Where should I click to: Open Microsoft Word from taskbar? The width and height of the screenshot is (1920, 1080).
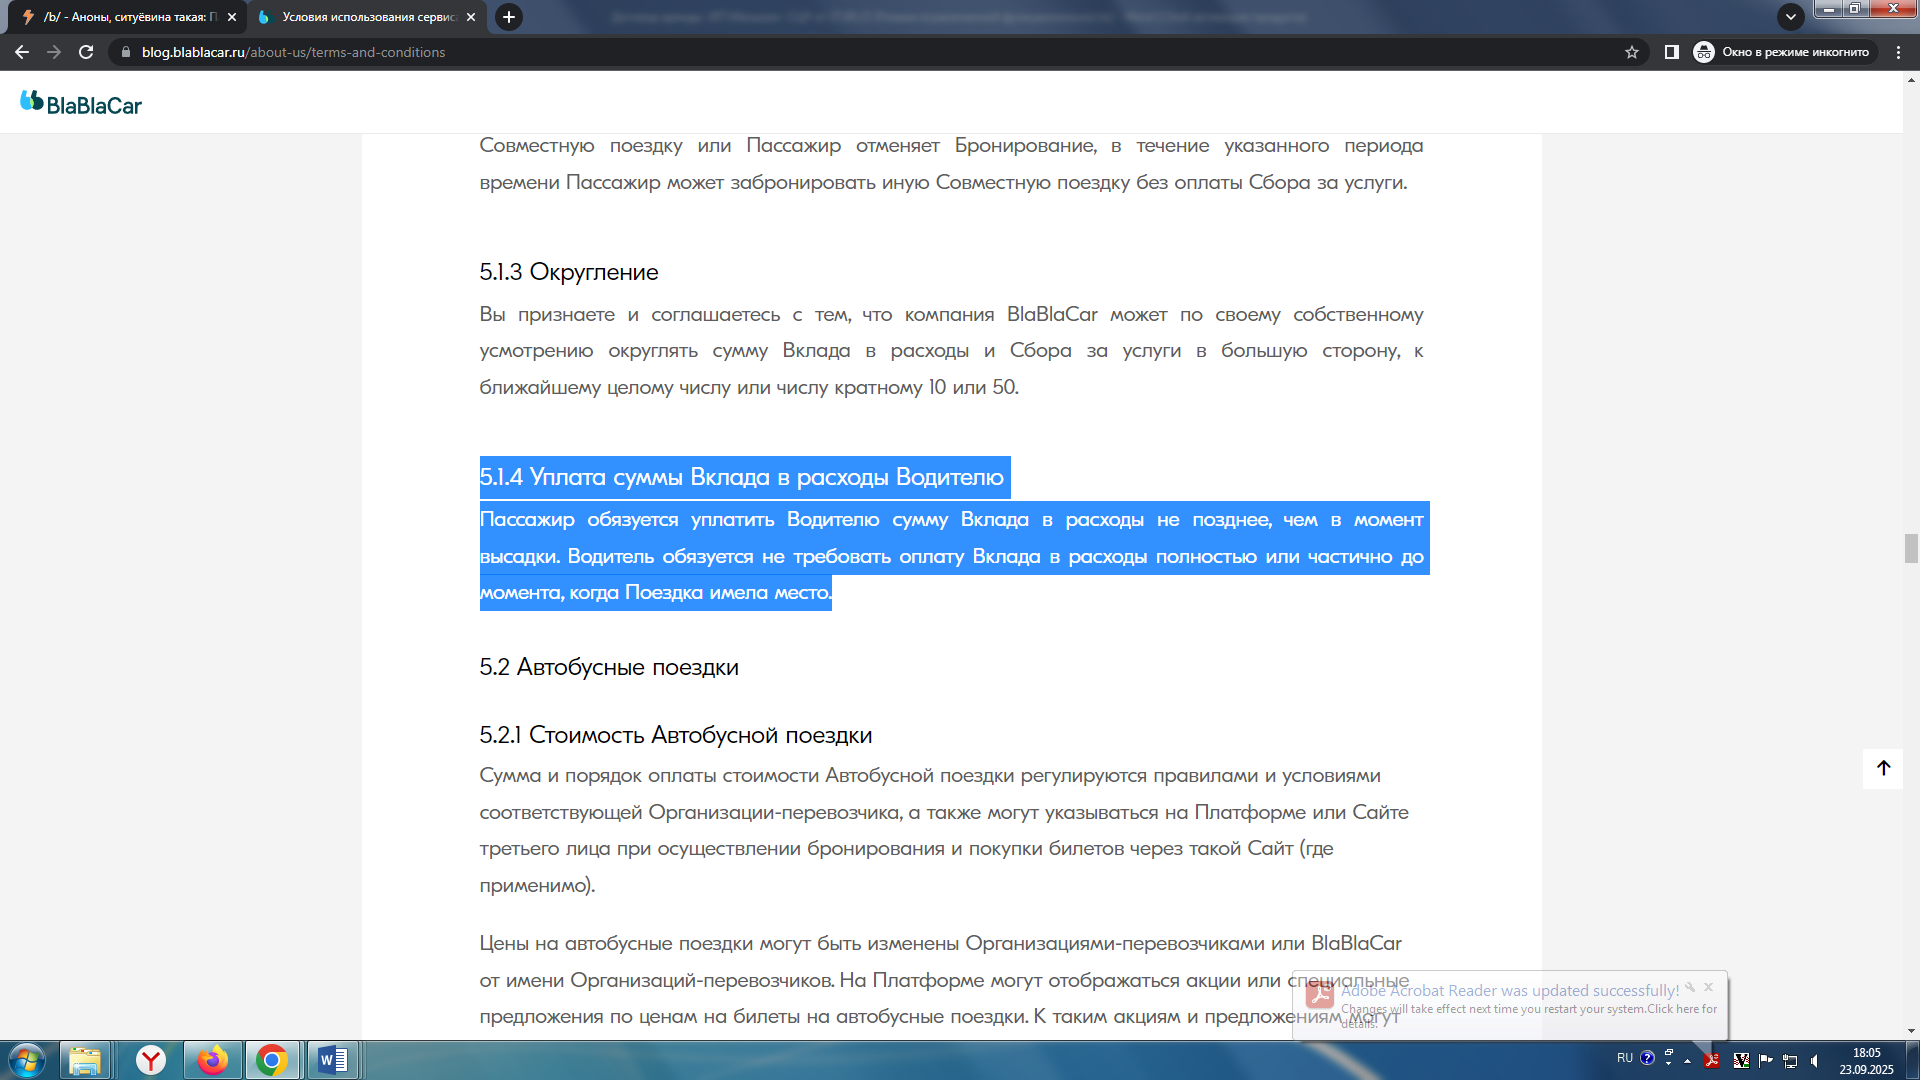[x=333, y=1060]
